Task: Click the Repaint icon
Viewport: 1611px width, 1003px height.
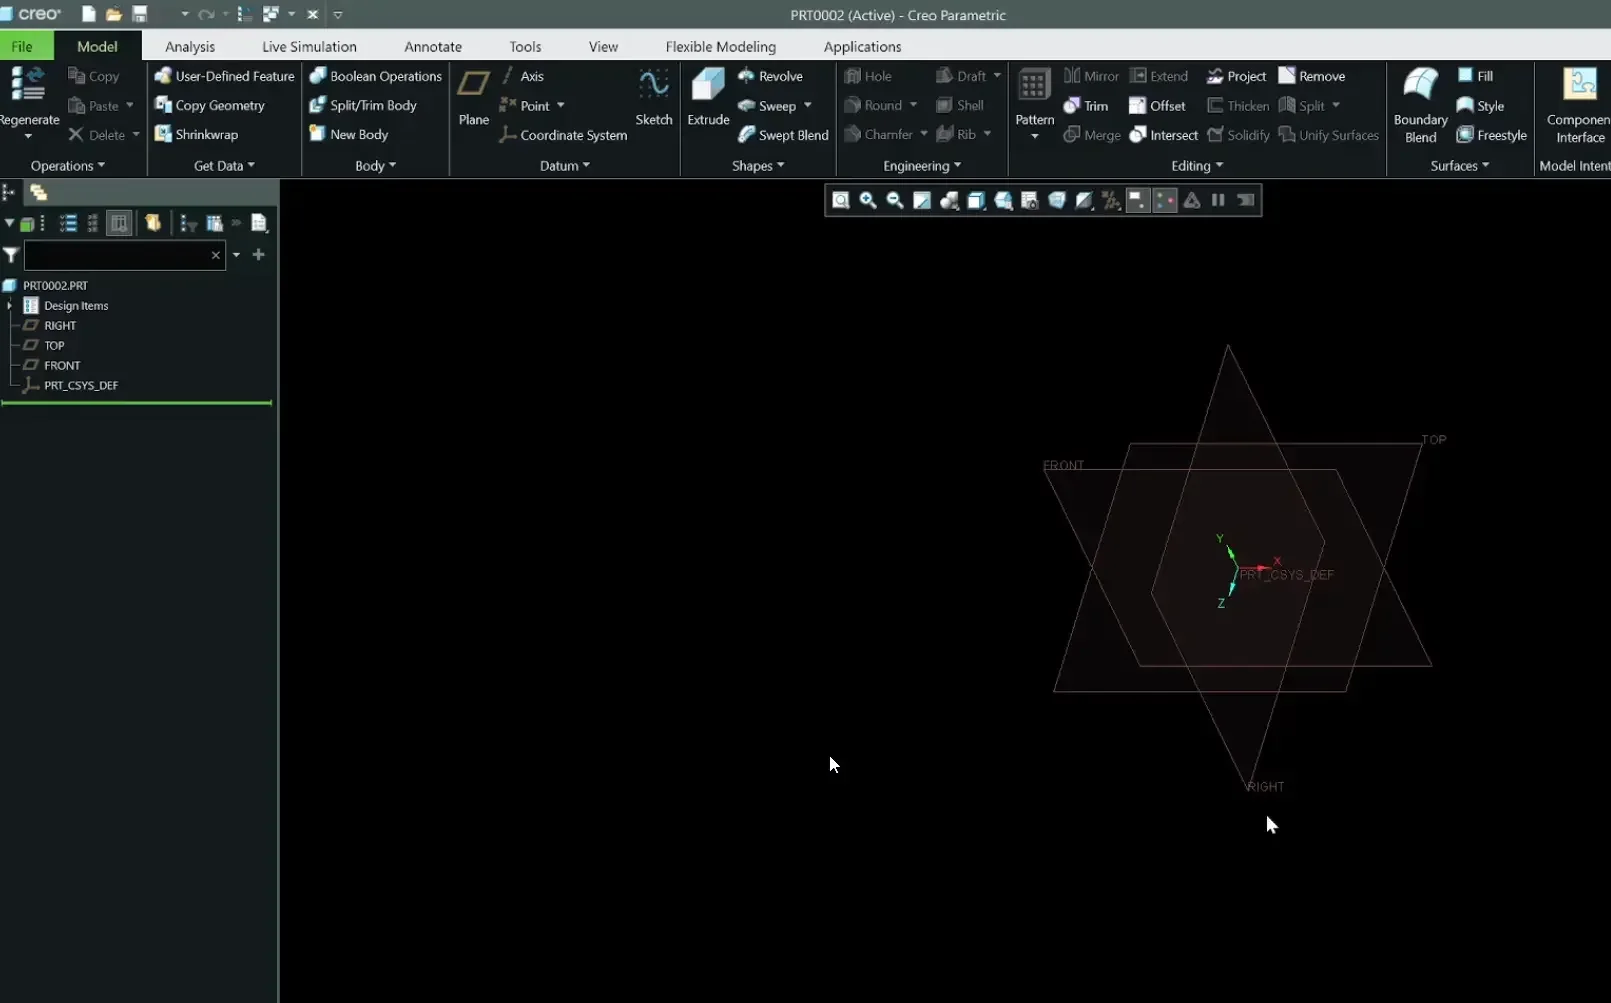Action: coord(922,201)
